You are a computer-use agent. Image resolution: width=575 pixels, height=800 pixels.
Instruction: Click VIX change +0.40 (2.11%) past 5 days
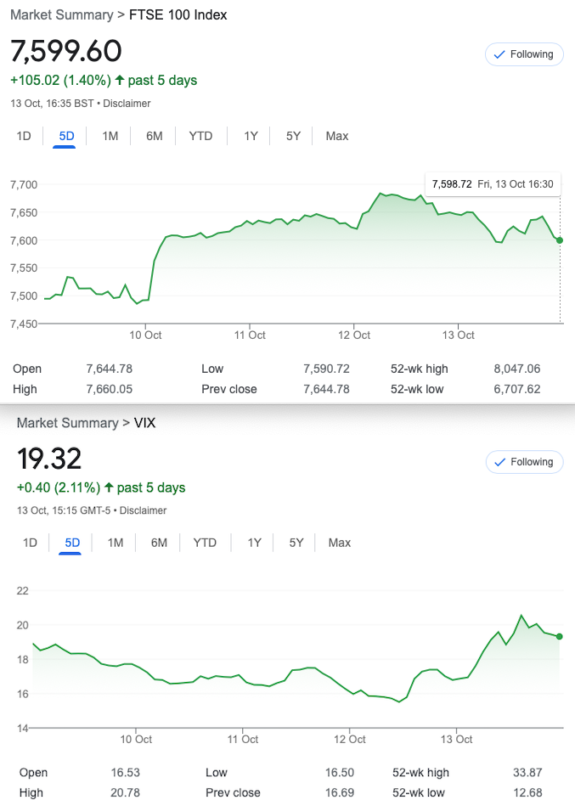coord(101,488)
